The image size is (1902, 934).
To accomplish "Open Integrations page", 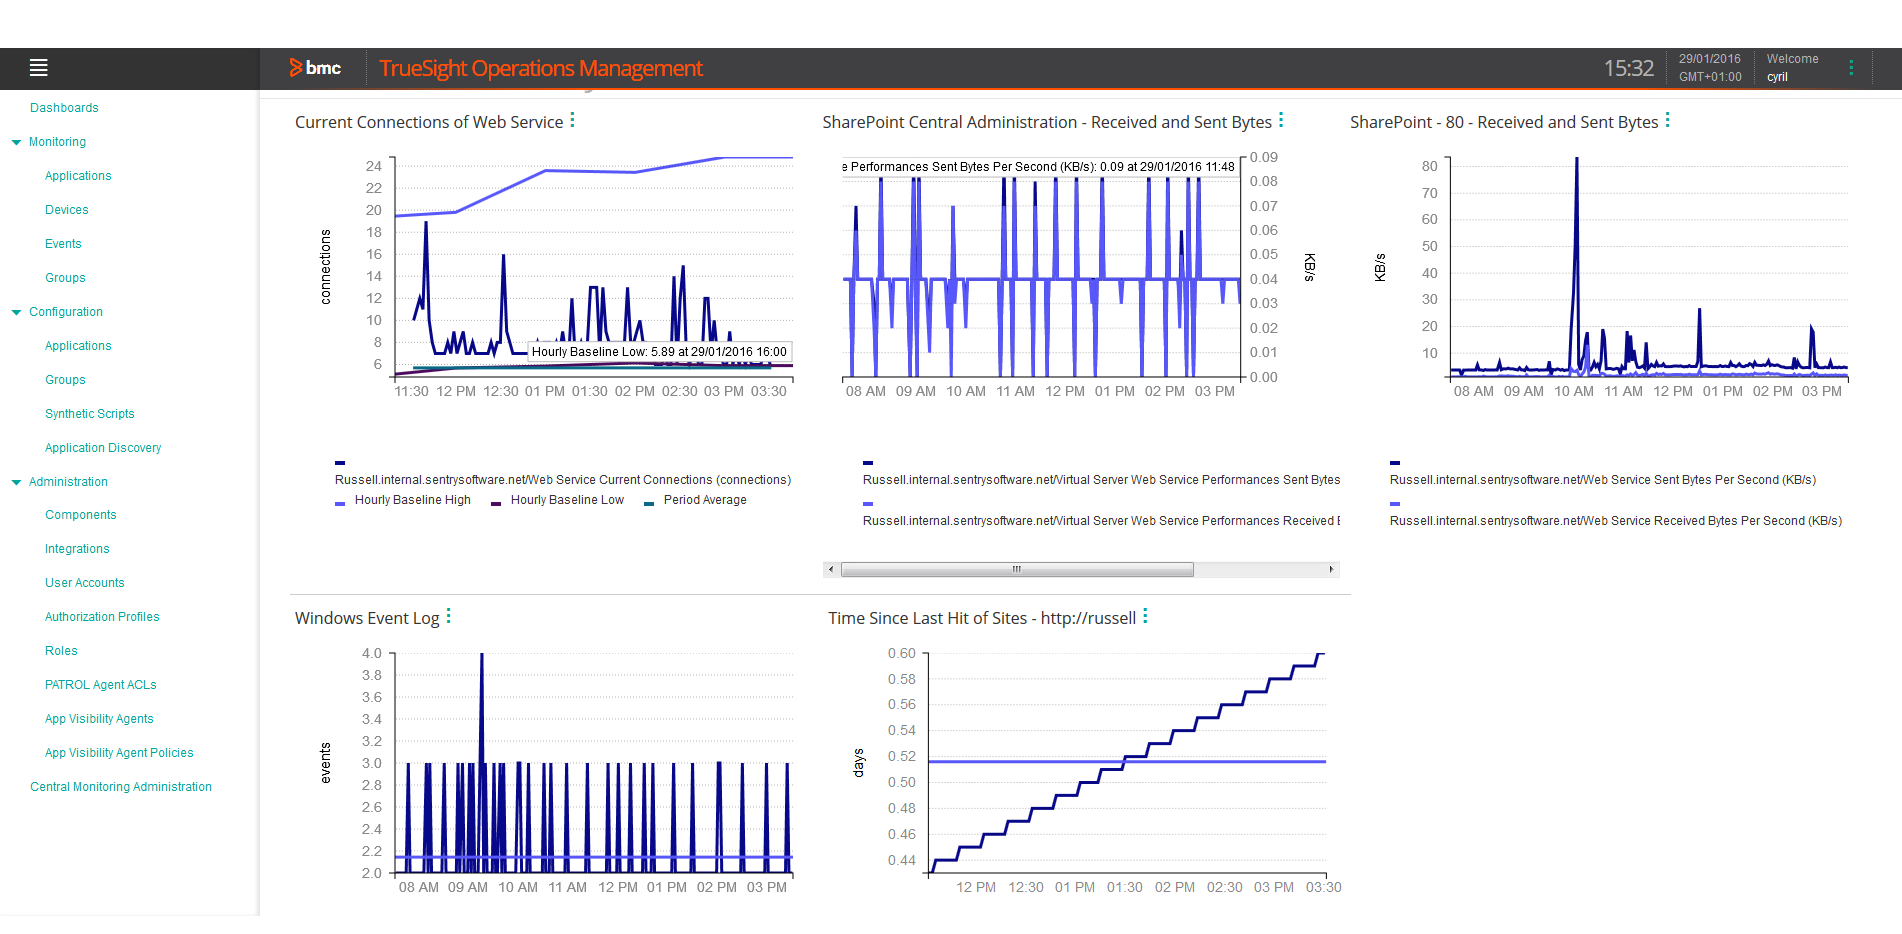I will tap(77, 549).
